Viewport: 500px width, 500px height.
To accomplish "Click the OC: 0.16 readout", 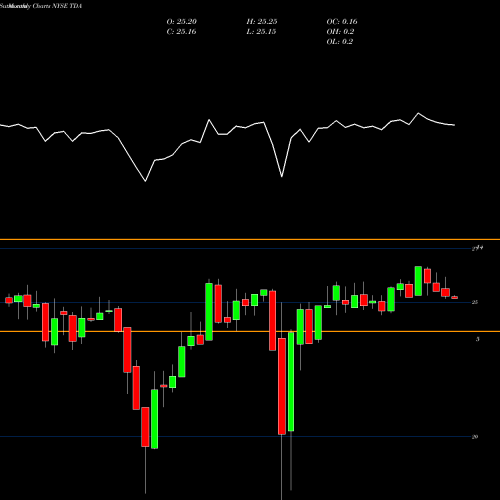I will [x=342, y=22].
